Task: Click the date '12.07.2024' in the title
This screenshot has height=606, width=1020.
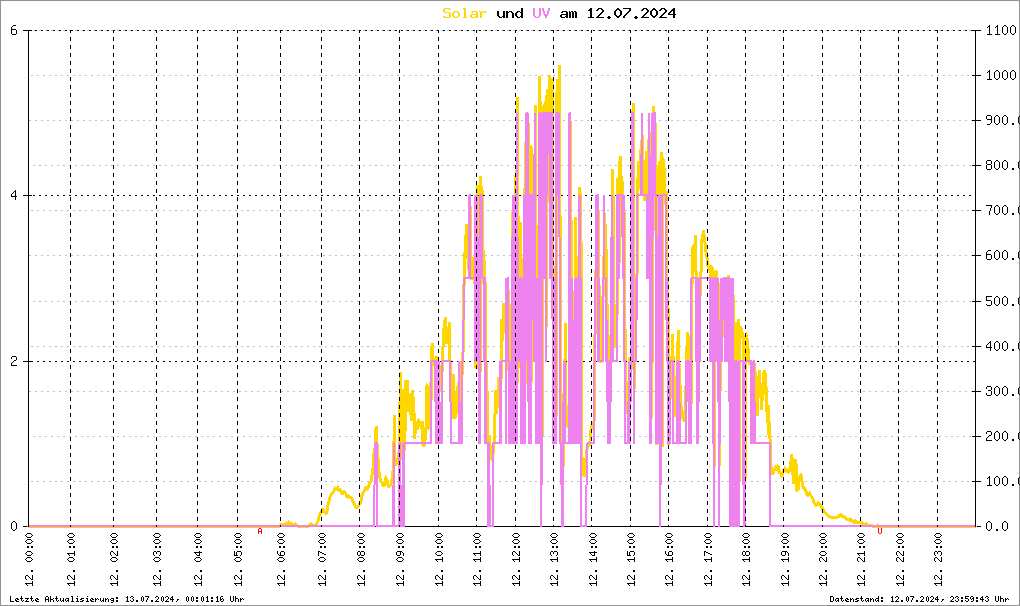Action: tap(631, 13)
